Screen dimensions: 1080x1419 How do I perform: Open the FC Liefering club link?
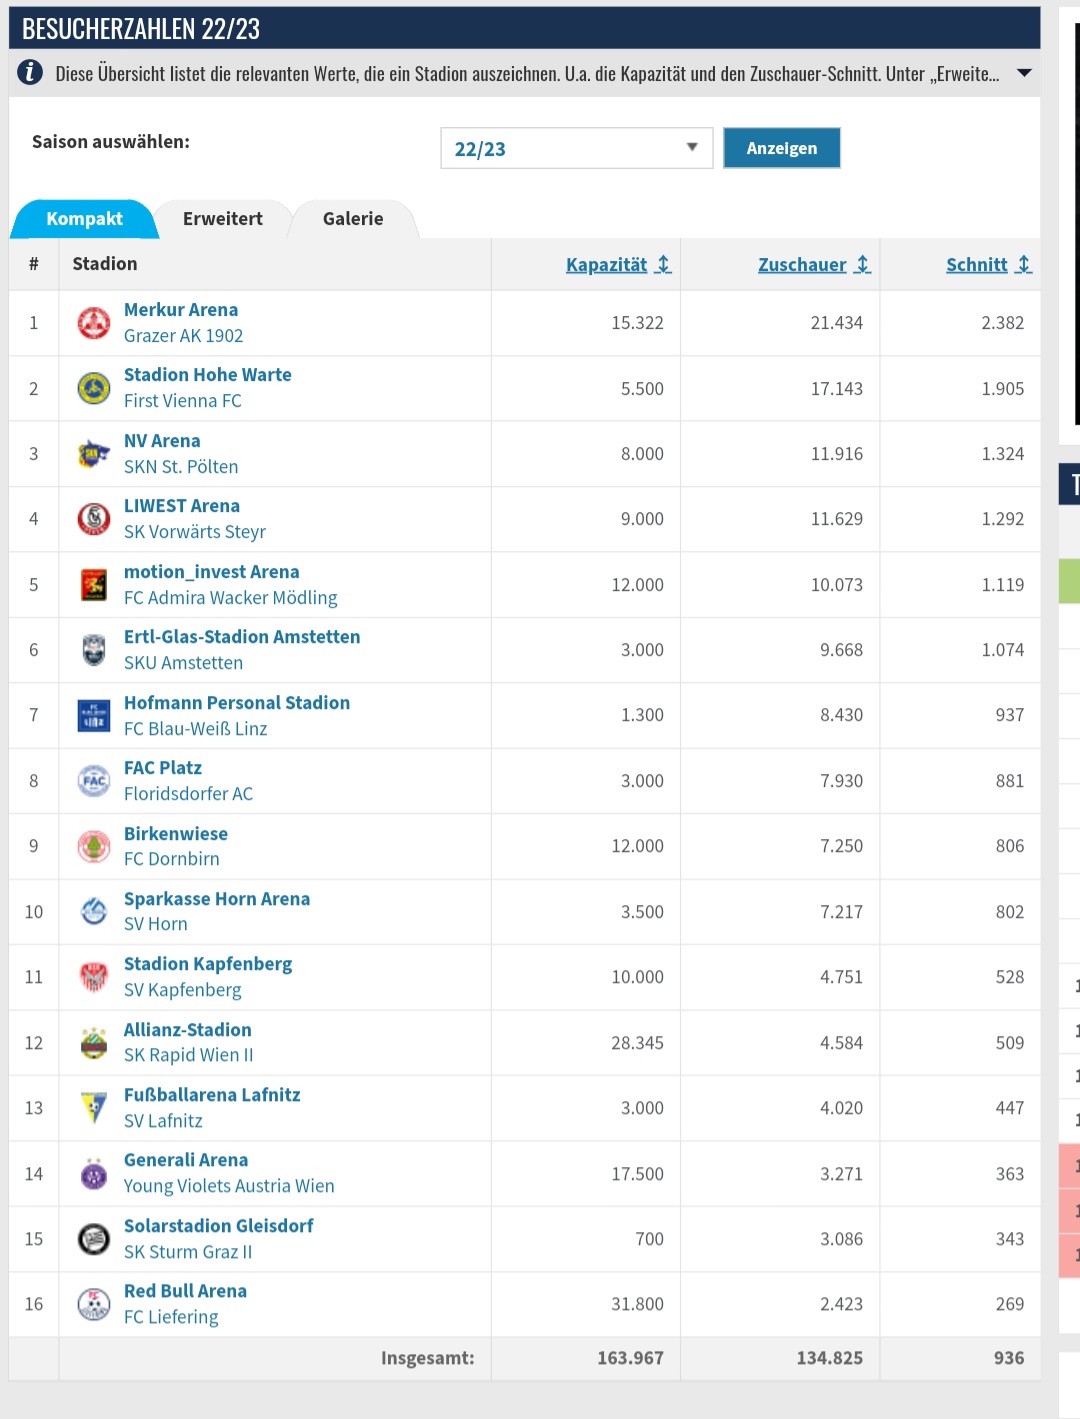pyautogui.click(x=171, y=1317)
